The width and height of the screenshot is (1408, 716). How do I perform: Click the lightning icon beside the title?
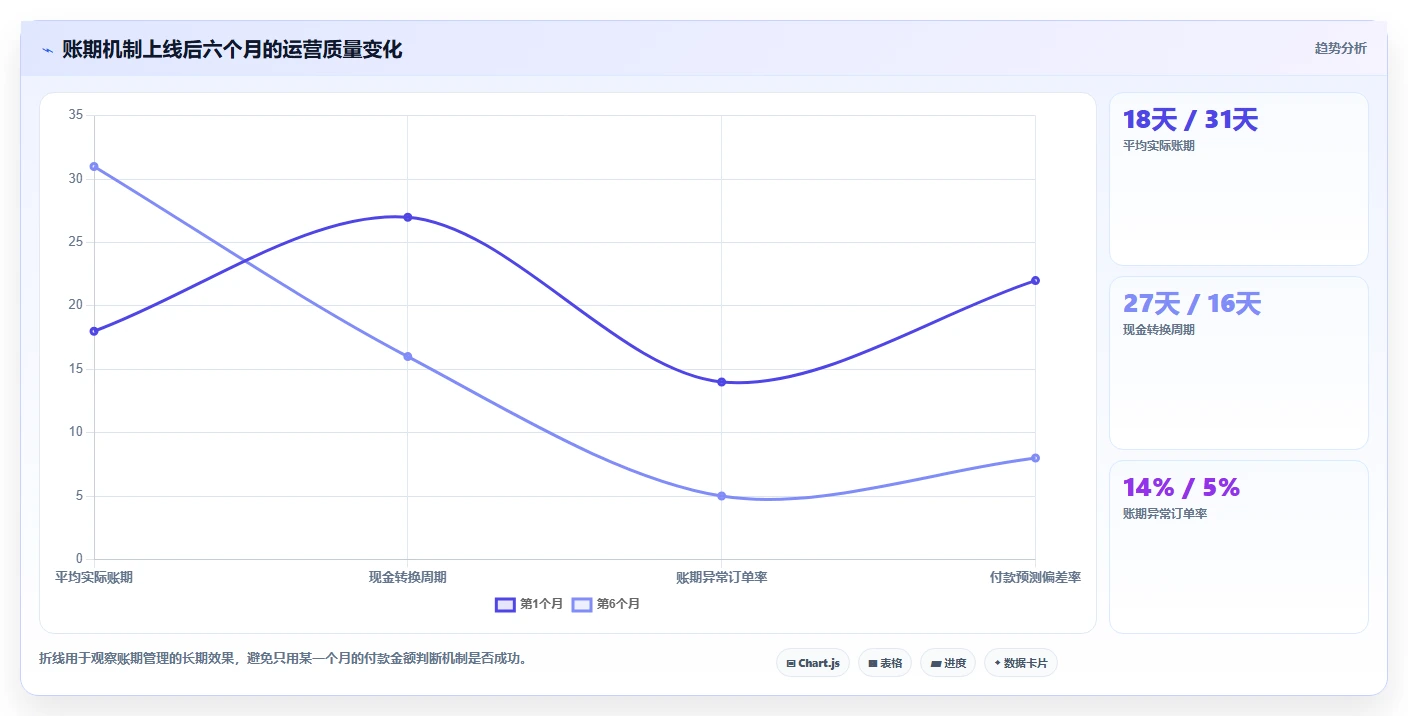(x=47, y=50)
